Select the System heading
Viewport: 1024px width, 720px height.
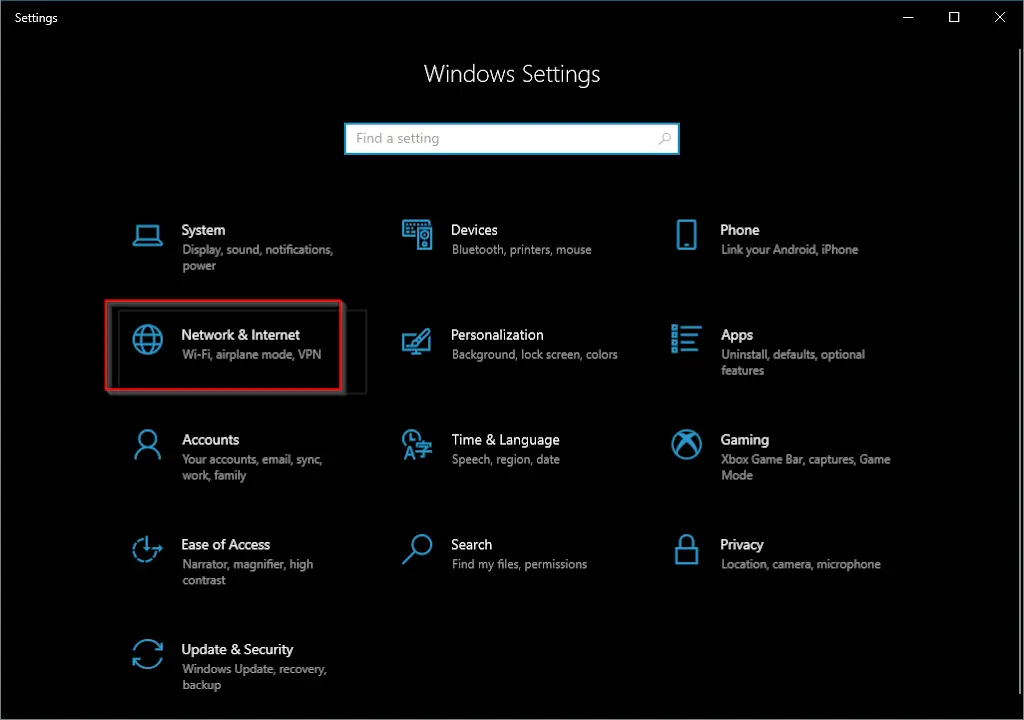(203, 230)
